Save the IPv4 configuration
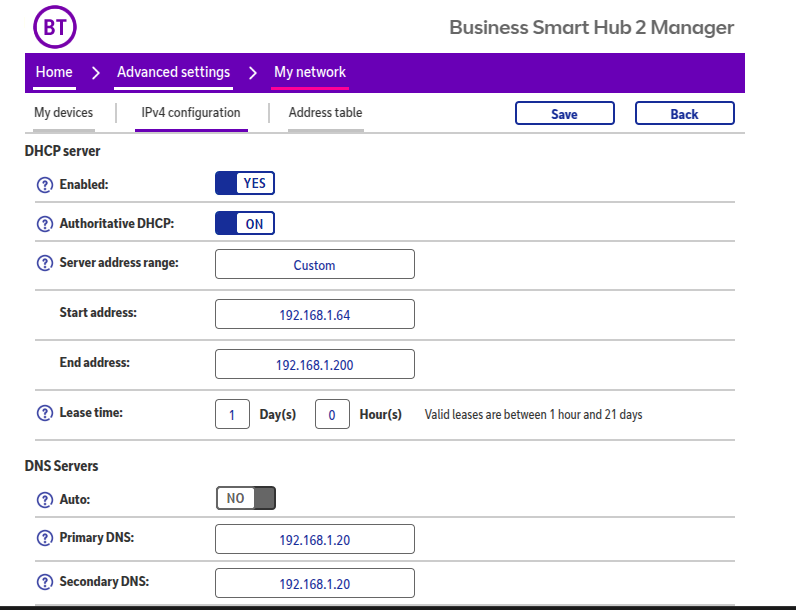The width and height of the screenshot is (796, 610). click(565, 113)
